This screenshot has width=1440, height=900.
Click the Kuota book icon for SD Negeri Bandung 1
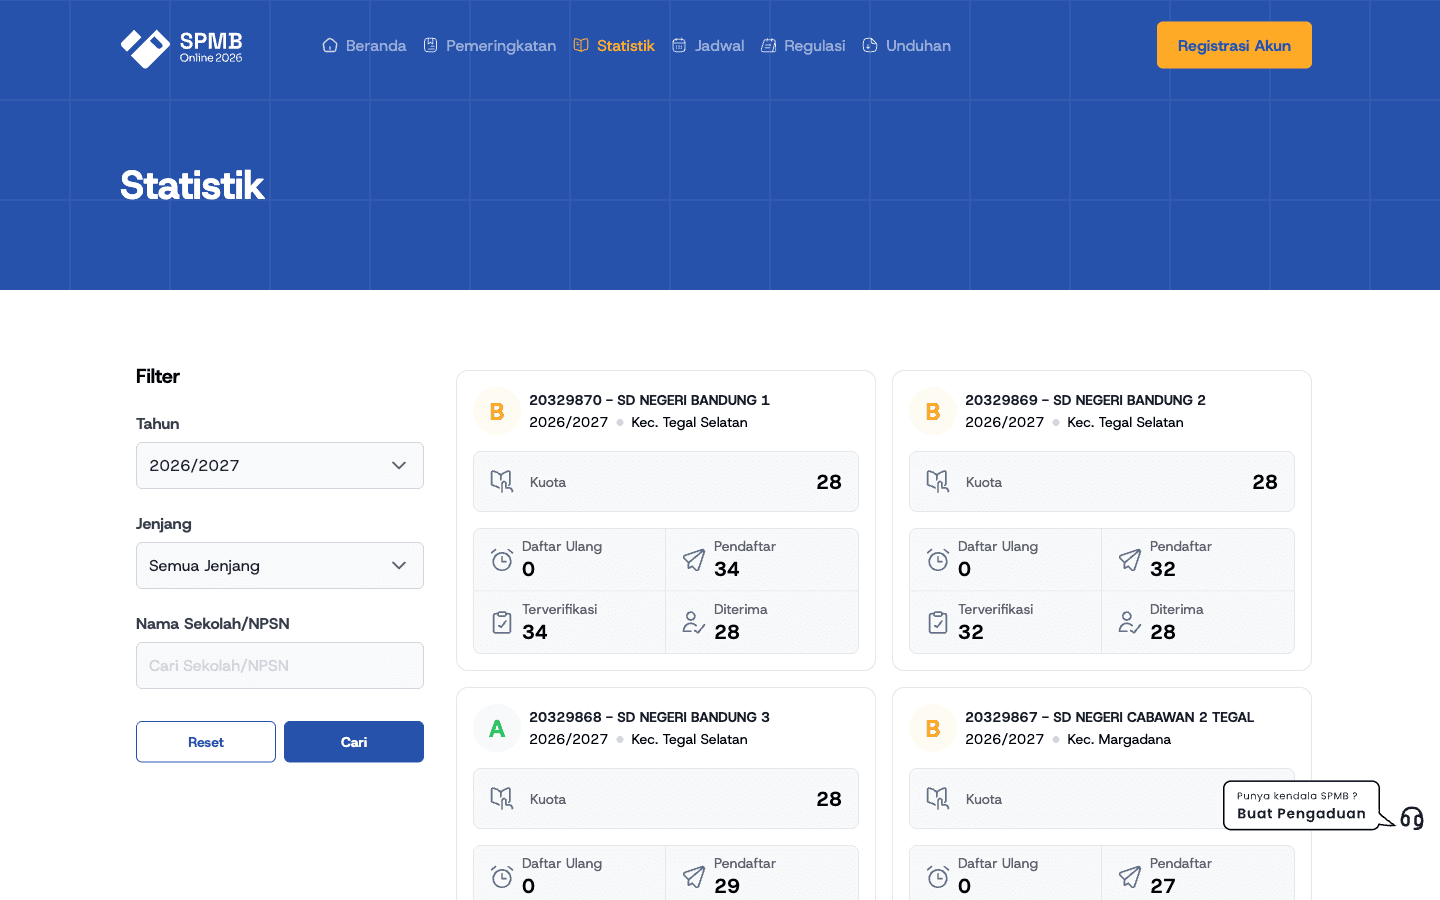(x=502, y=482)
